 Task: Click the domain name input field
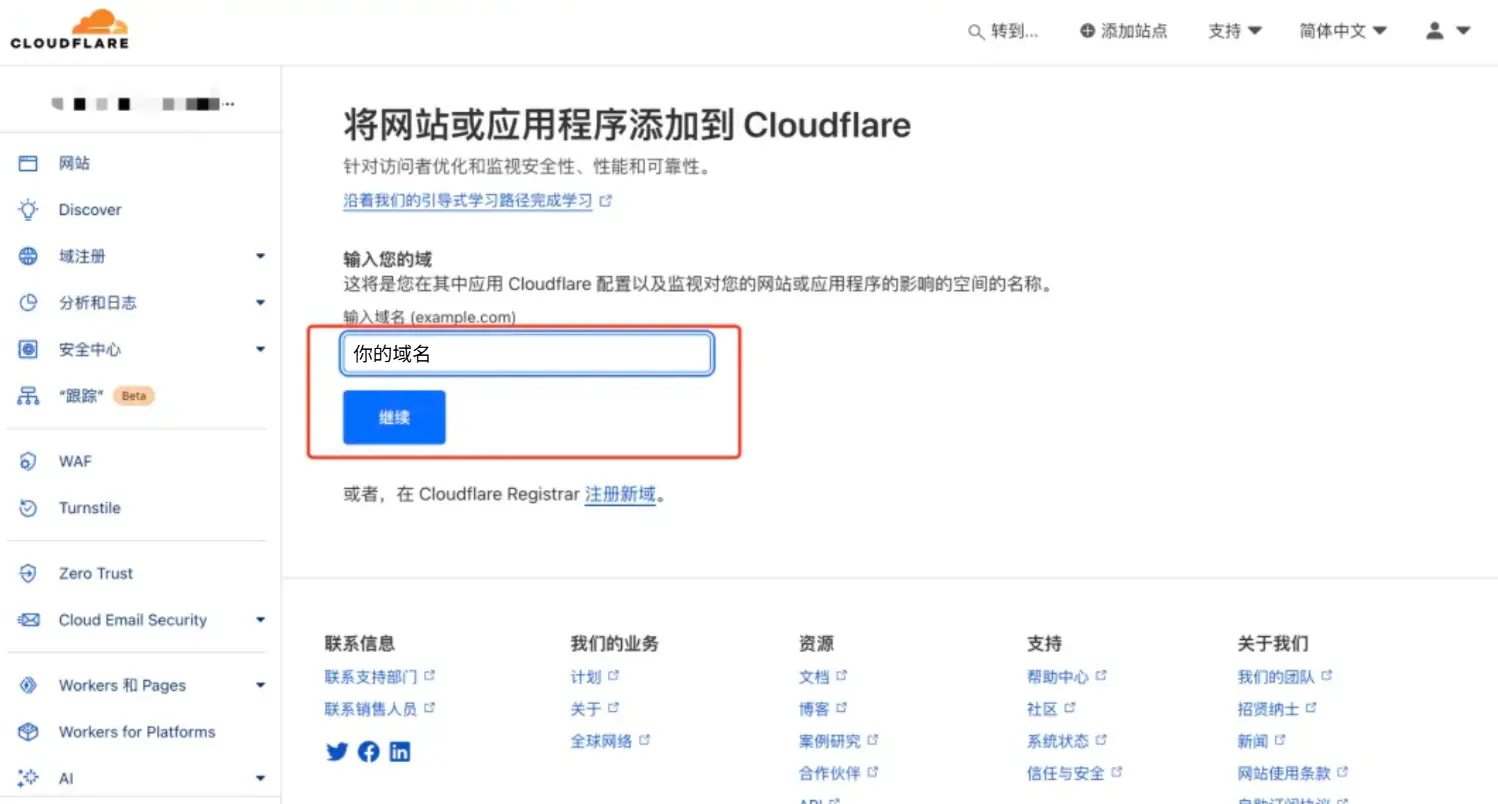coord(527,354)
